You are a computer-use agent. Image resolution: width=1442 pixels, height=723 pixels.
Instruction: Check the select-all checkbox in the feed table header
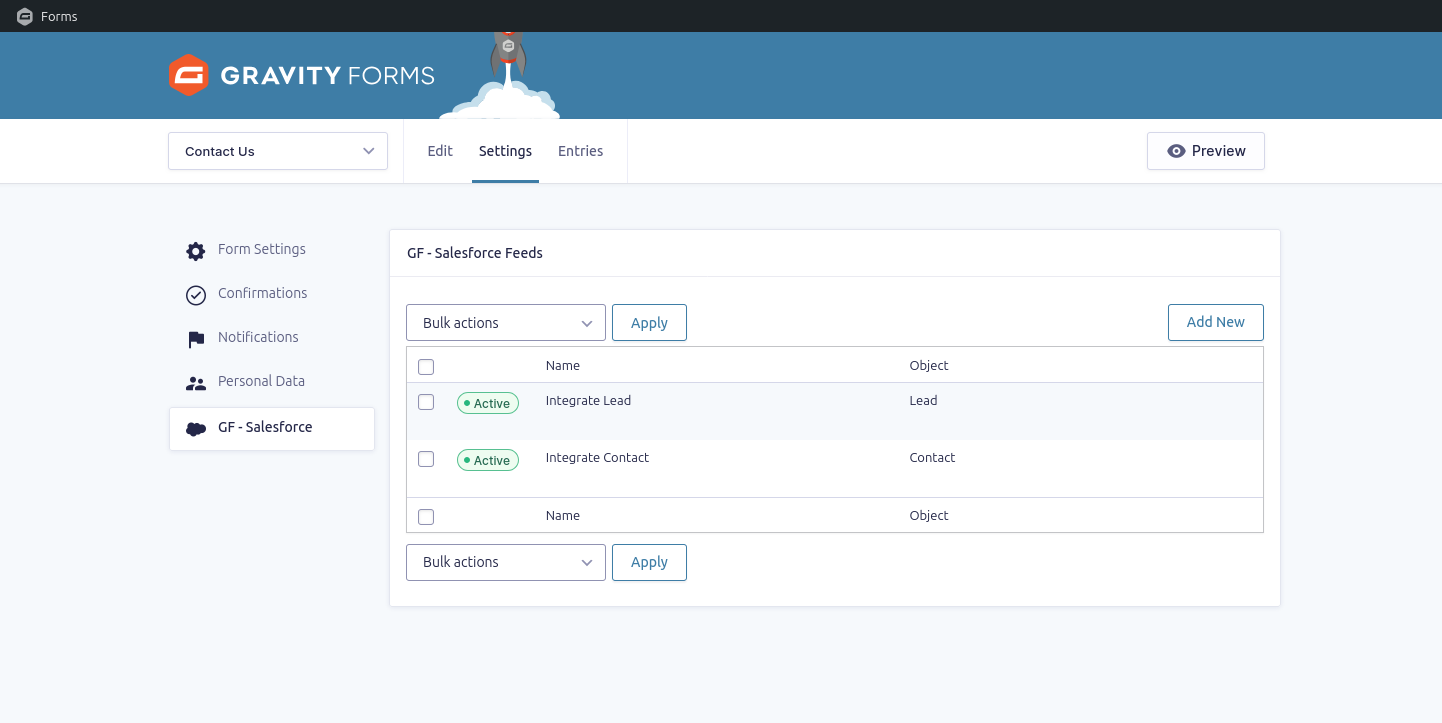(x=426, y=366)
